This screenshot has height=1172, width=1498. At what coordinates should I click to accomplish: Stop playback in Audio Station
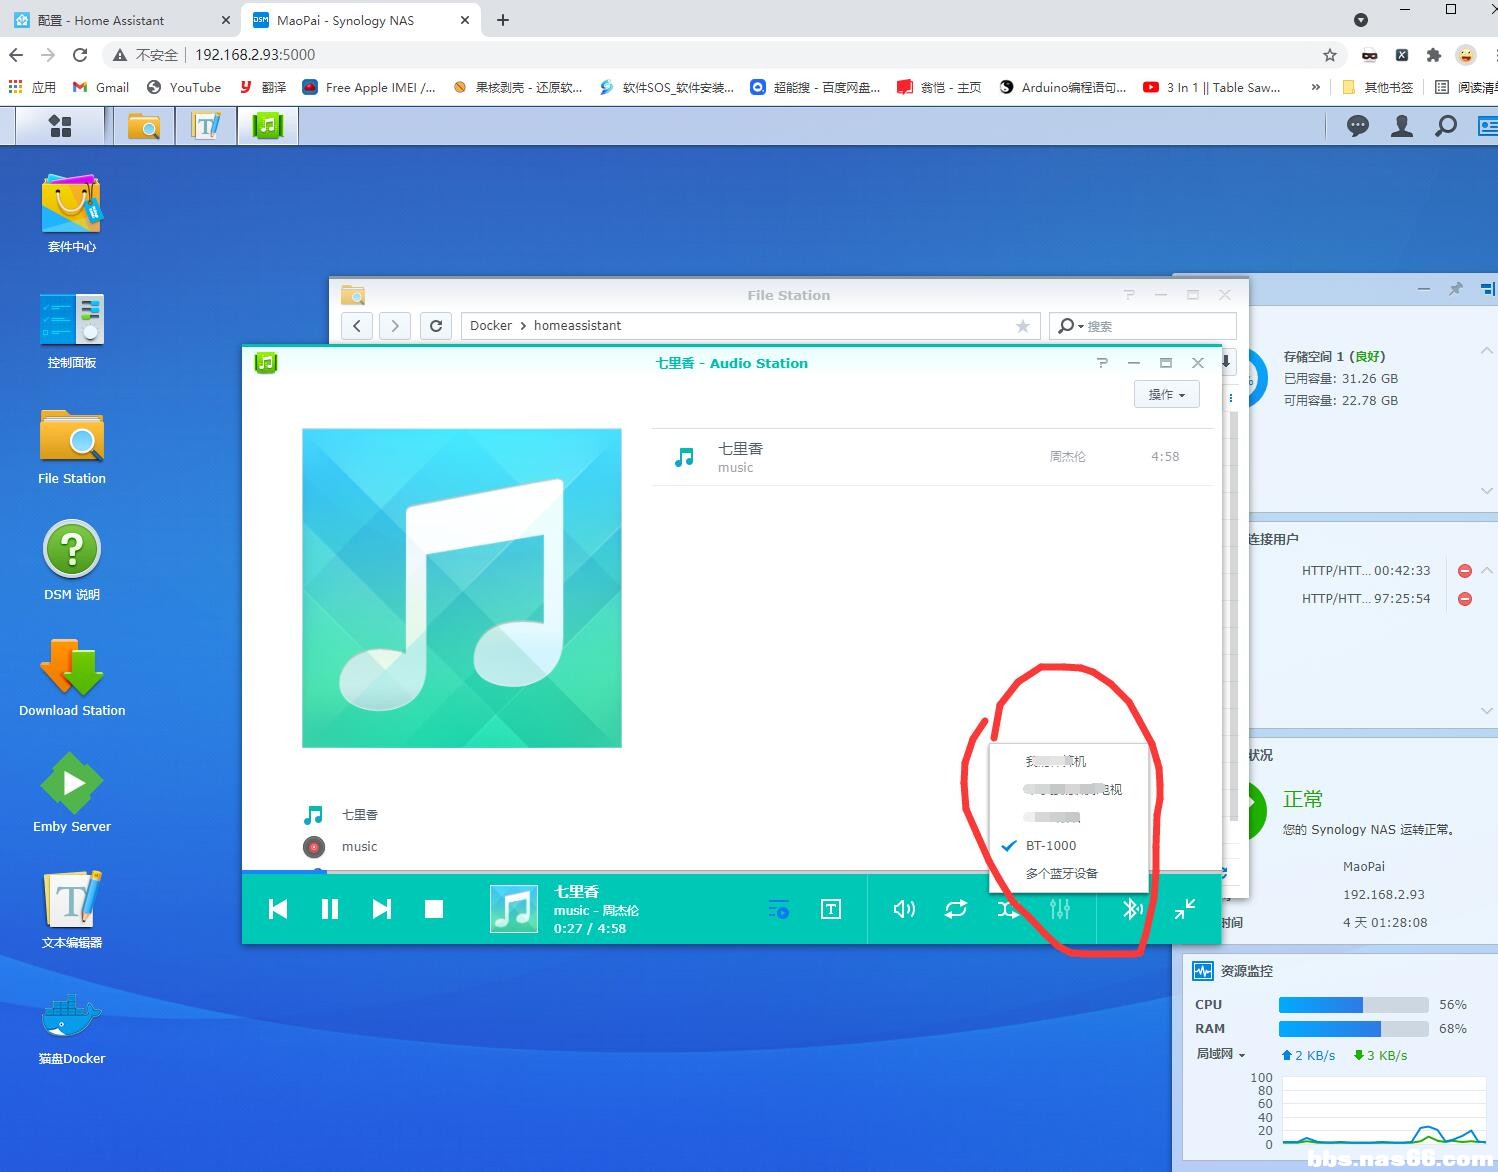[434, 909]
